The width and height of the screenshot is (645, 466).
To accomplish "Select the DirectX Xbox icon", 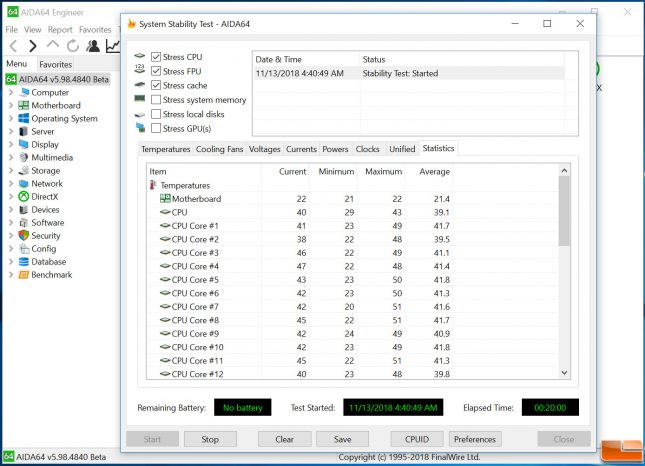I will [24, 197].
